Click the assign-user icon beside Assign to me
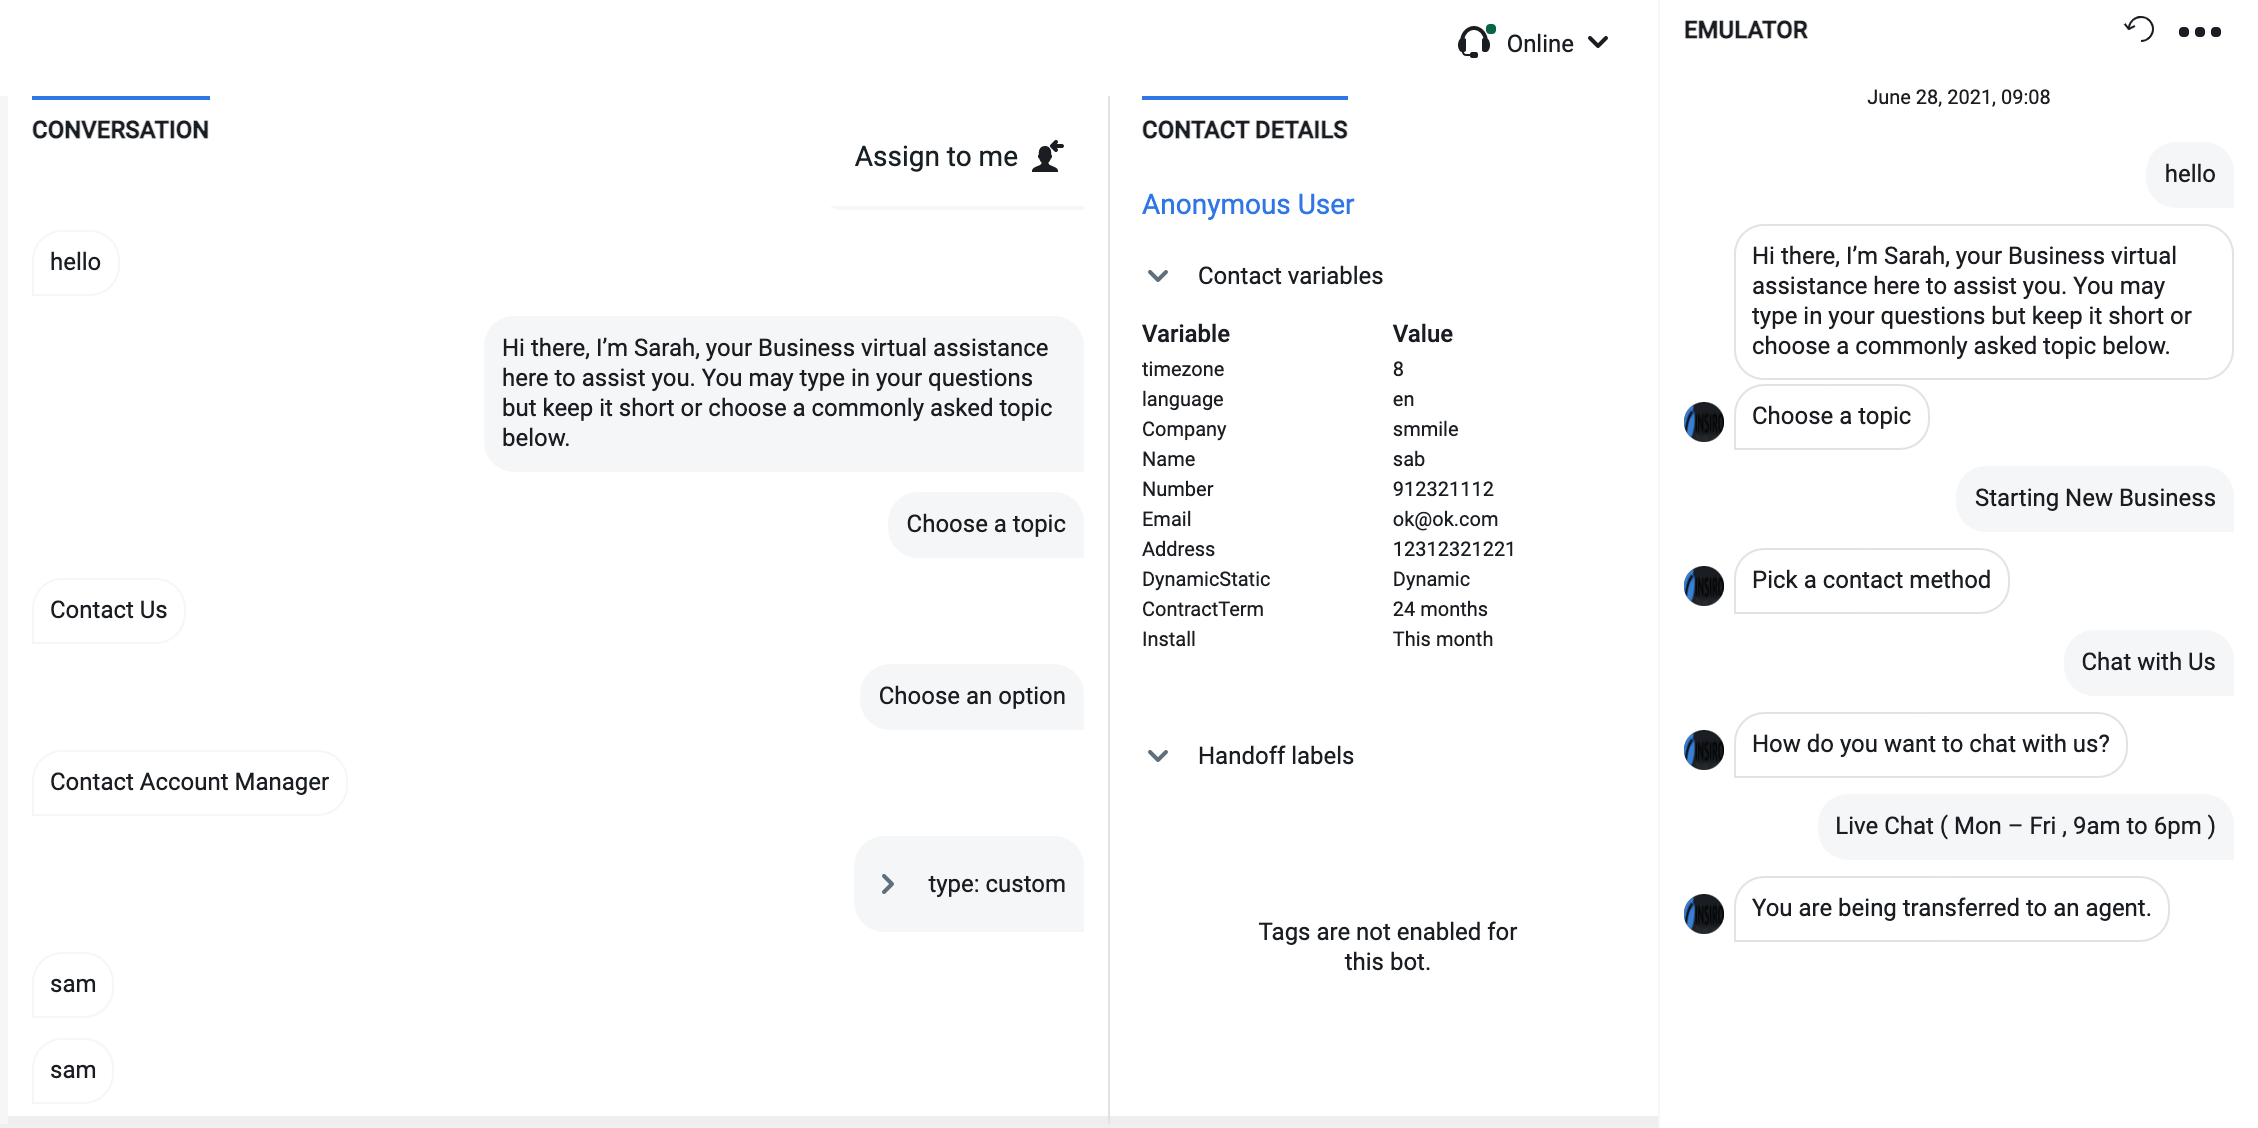 pyautogui.click(x=1047, y=157)
